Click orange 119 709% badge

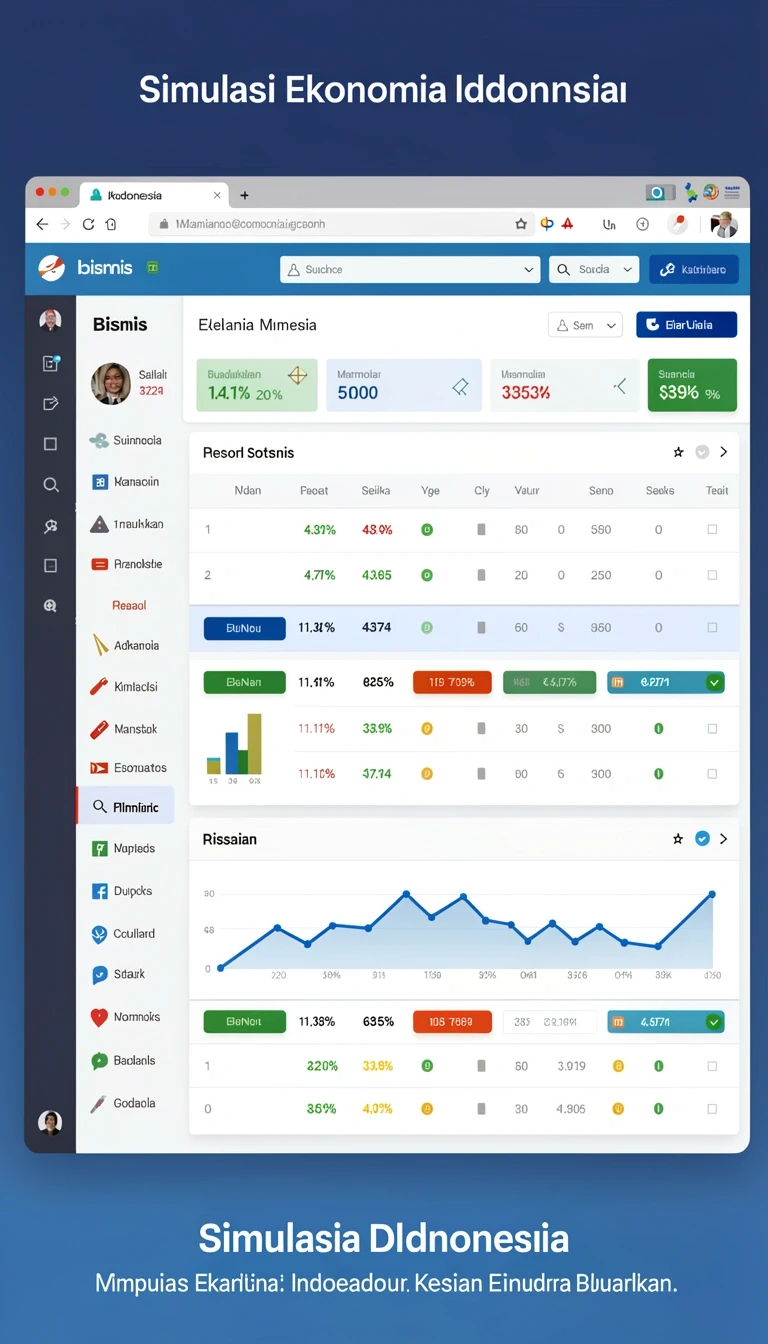click(x=452, y=682)
